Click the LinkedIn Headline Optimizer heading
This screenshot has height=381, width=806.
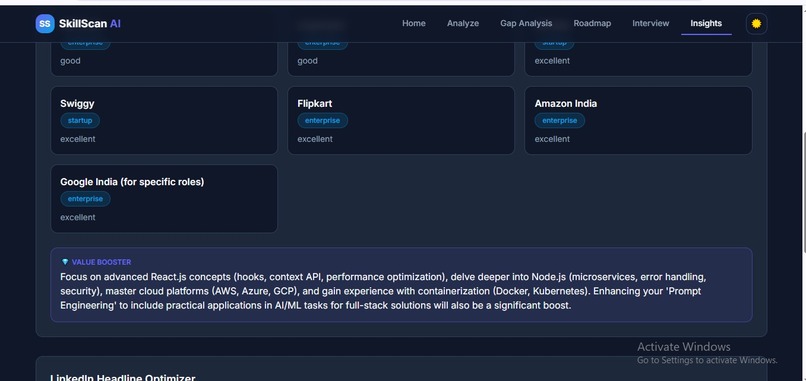[122, 377]
